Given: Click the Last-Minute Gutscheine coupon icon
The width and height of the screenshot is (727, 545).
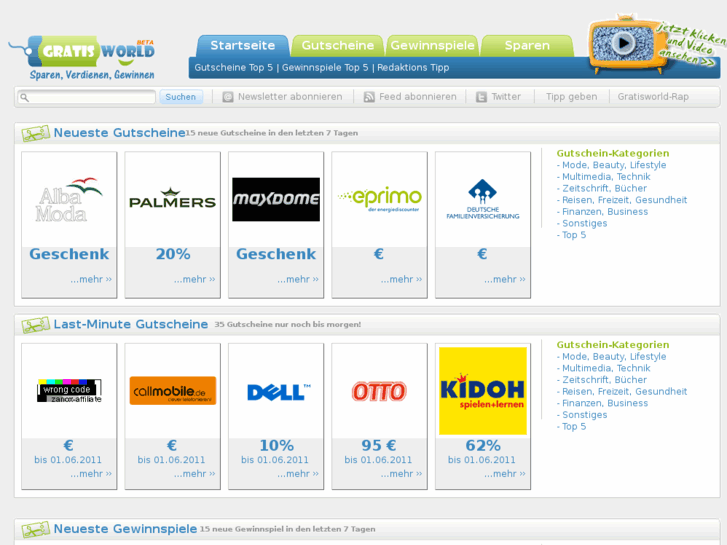Looking at the screenshot, I should (36, 325).
